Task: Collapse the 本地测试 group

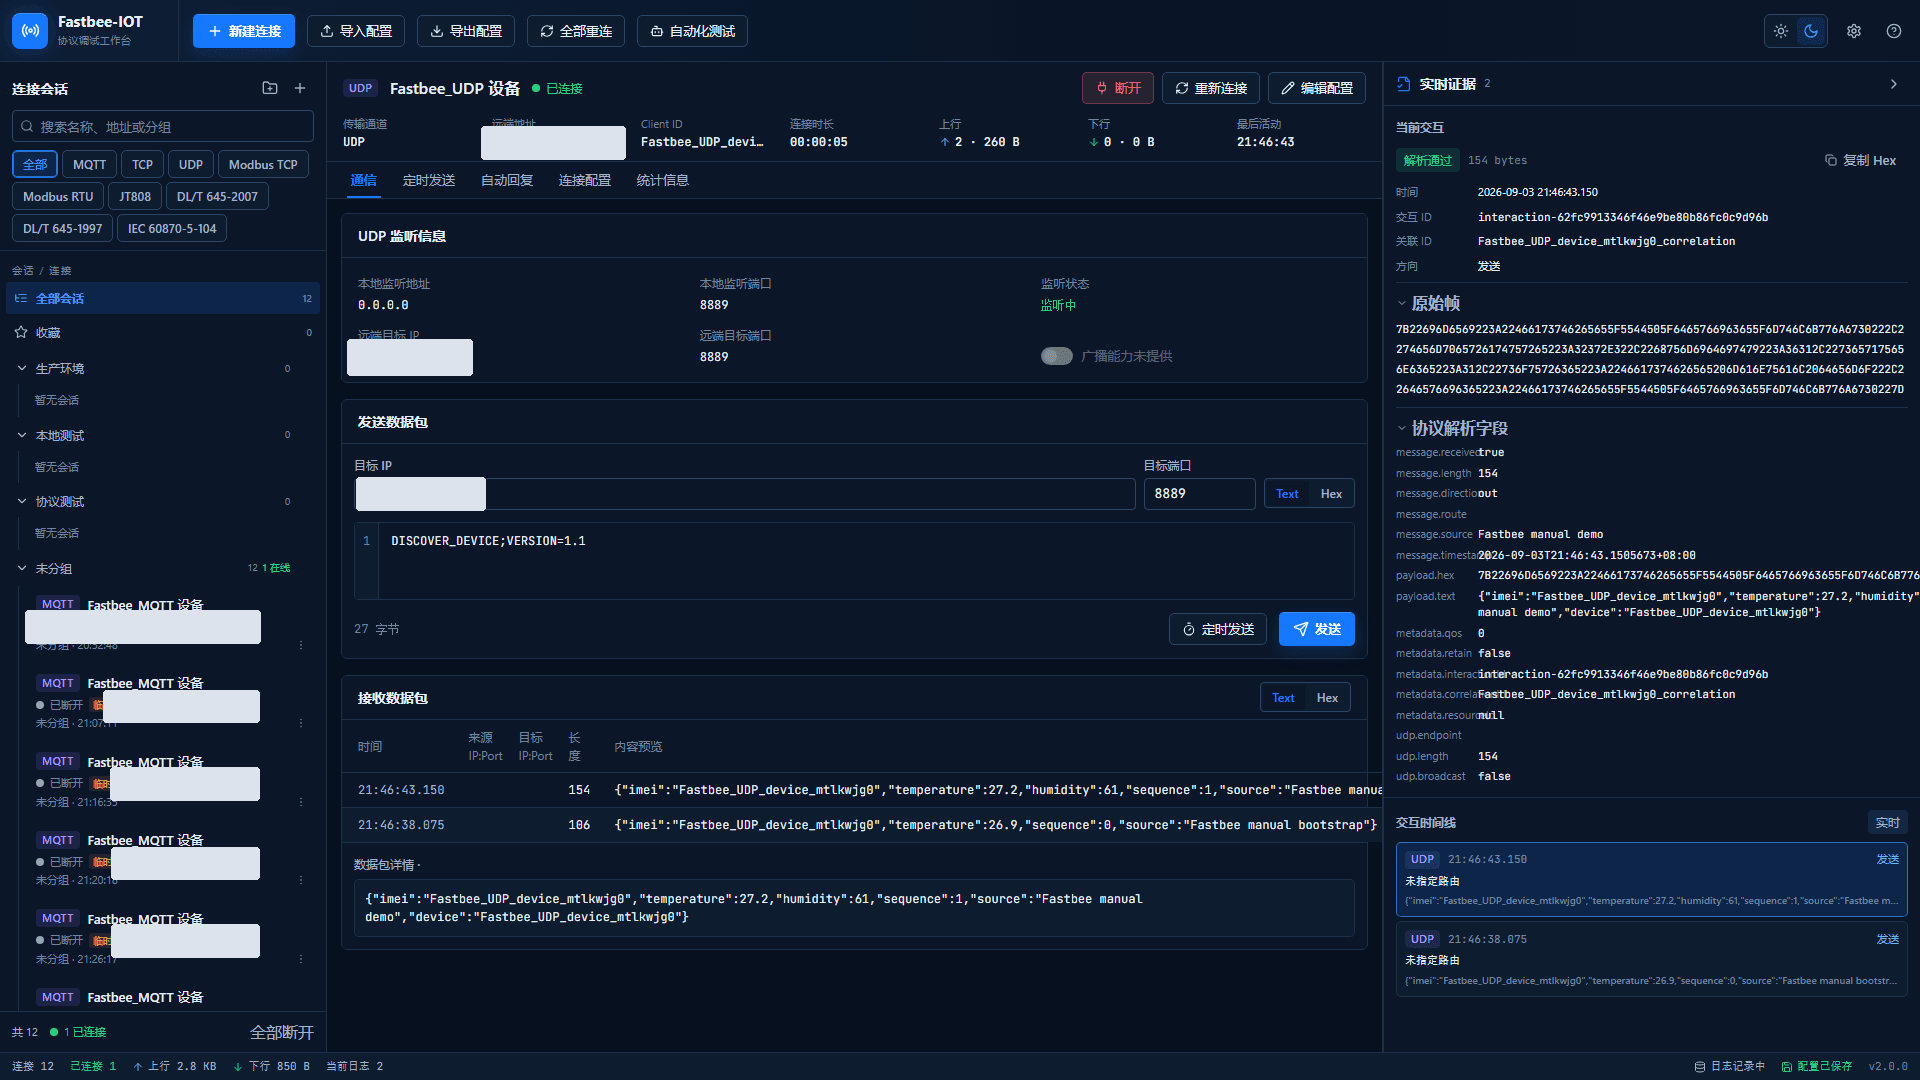Action: pyautogui.click(x=22, y=435)
